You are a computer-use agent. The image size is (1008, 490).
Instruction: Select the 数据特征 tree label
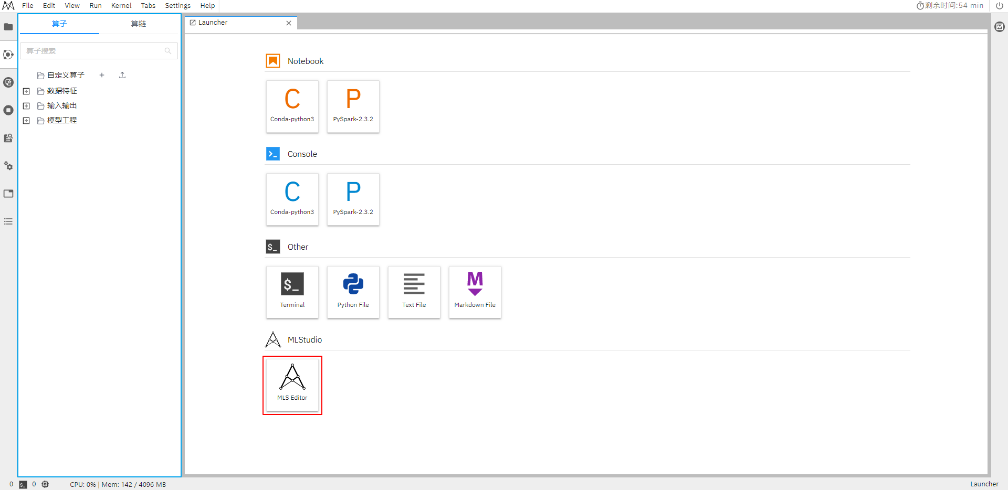tap(62, 91)
